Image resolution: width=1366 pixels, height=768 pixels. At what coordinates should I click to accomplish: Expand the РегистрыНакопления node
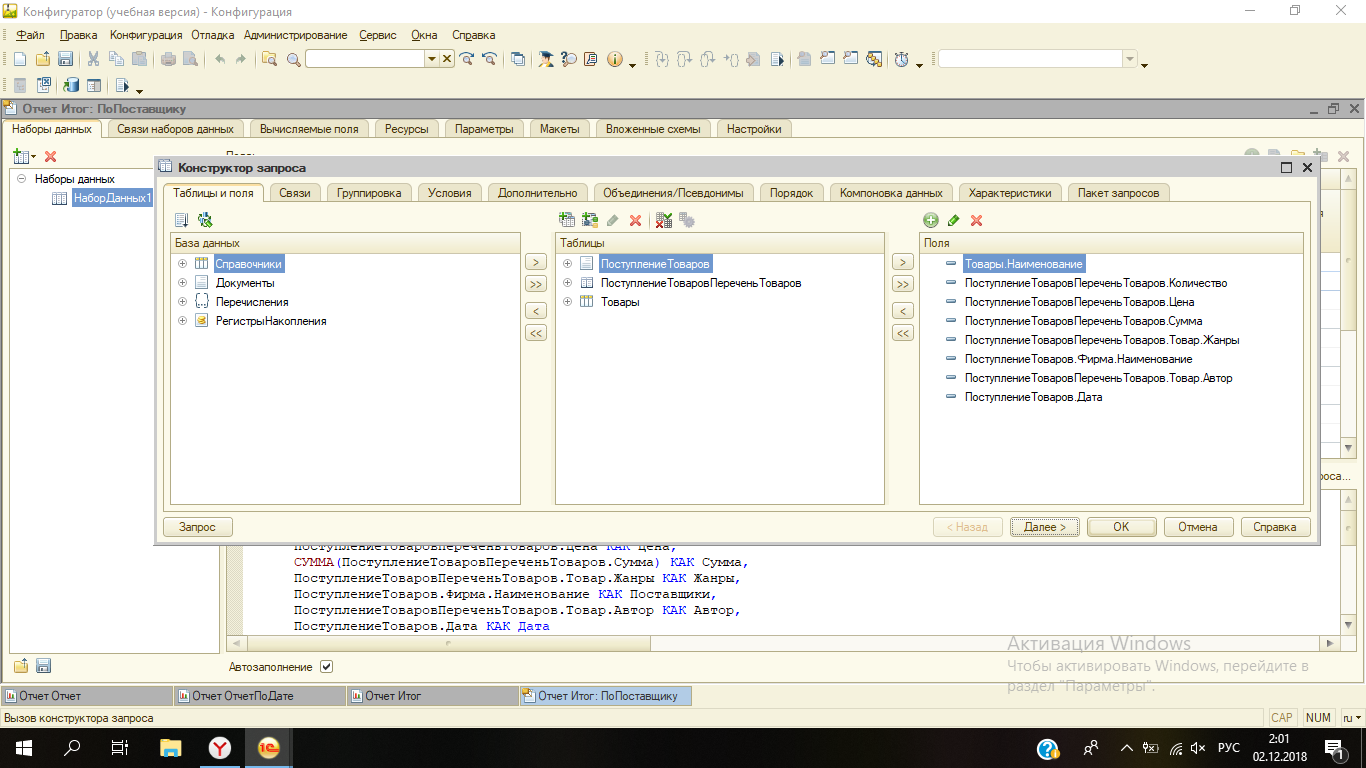(x=183, y=321)
